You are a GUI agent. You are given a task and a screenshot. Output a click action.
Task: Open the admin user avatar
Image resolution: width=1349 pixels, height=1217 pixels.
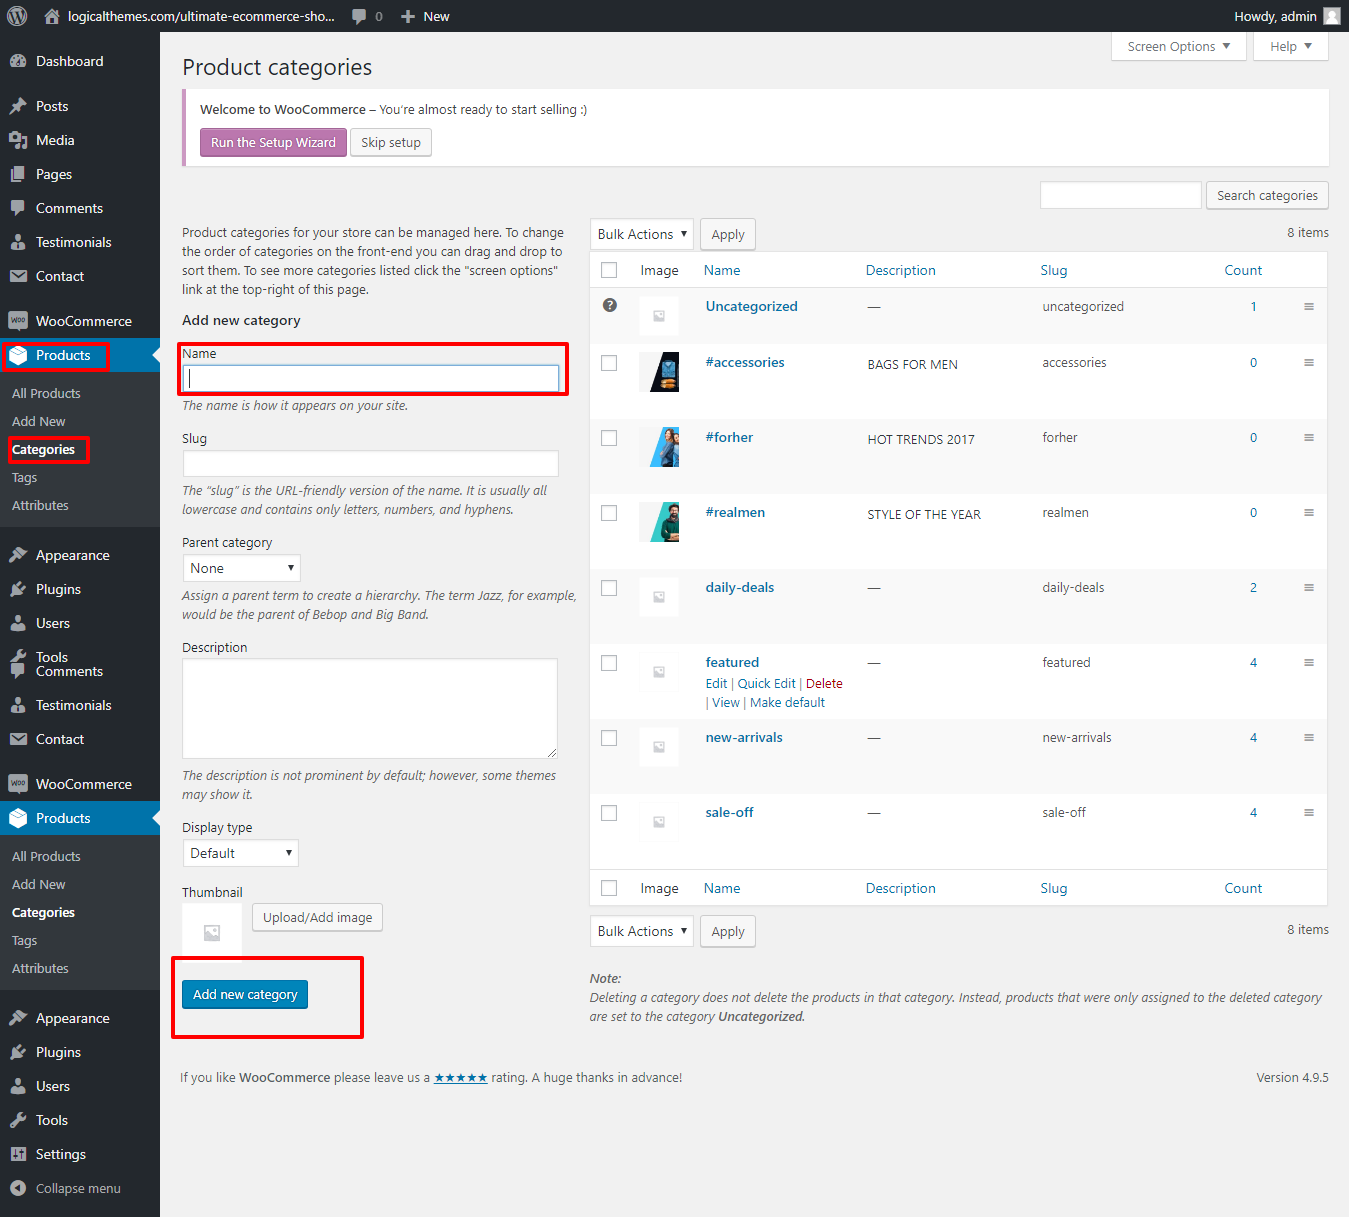(1332, 16)
